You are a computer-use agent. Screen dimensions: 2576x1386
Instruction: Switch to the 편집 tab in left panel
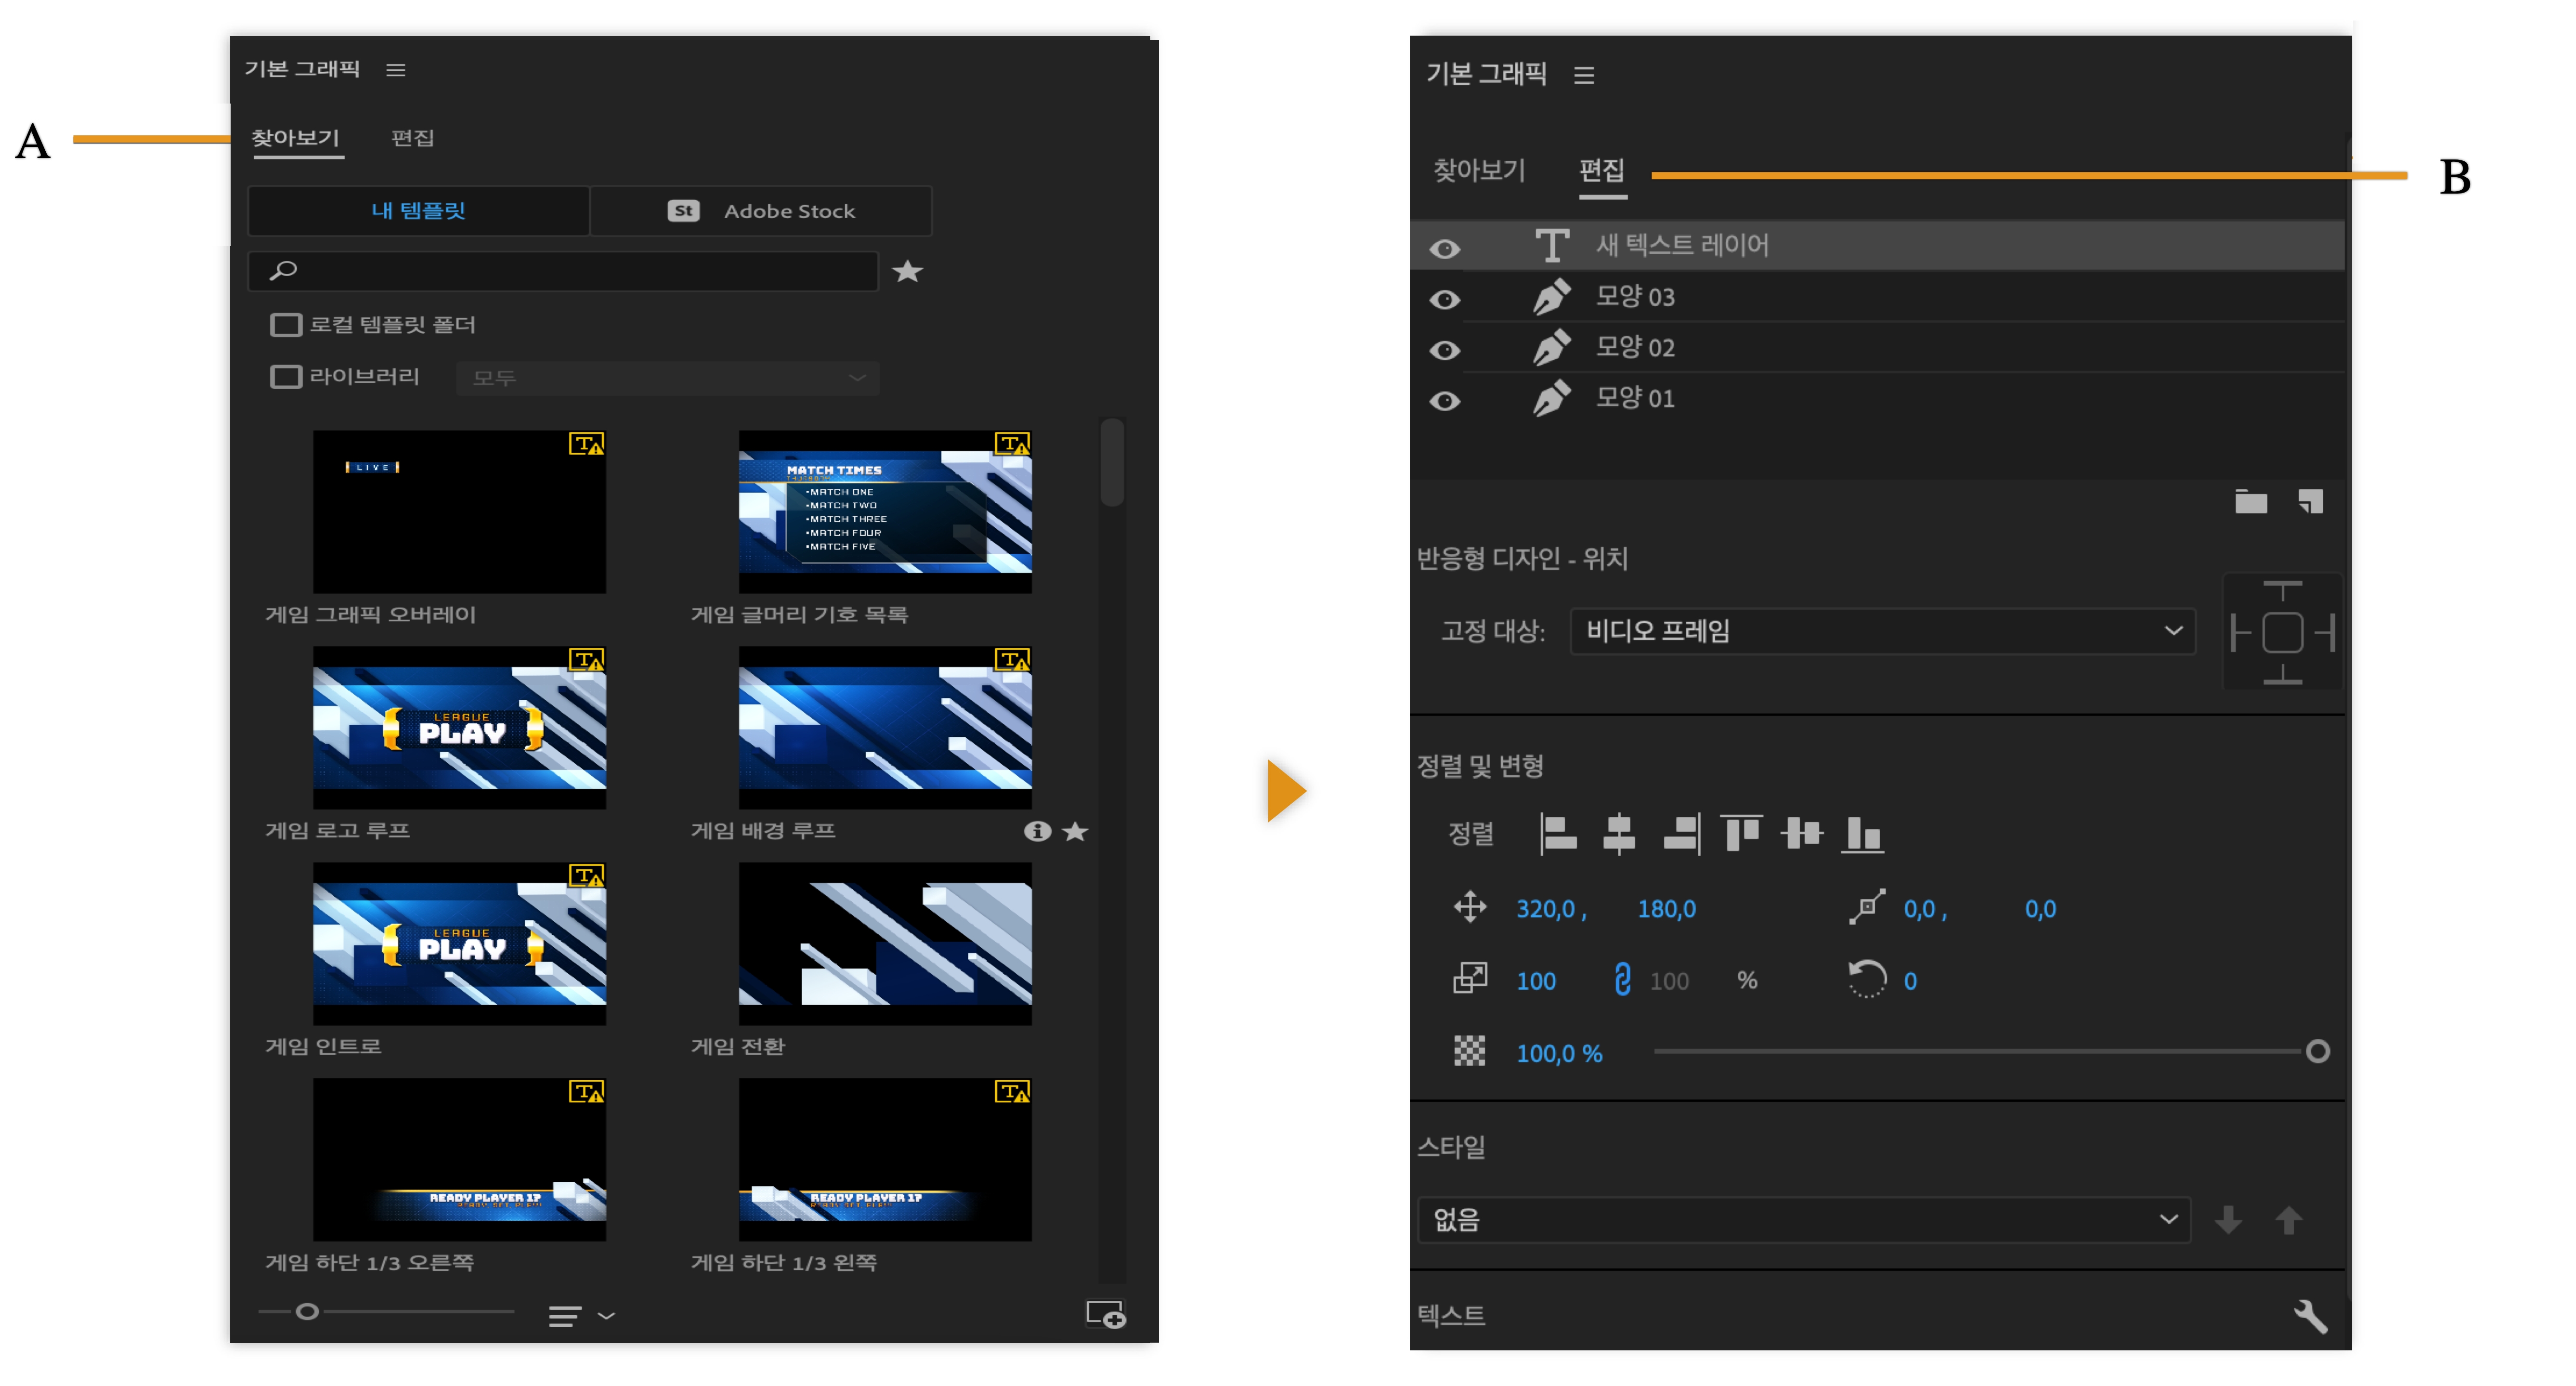point(412,138)
